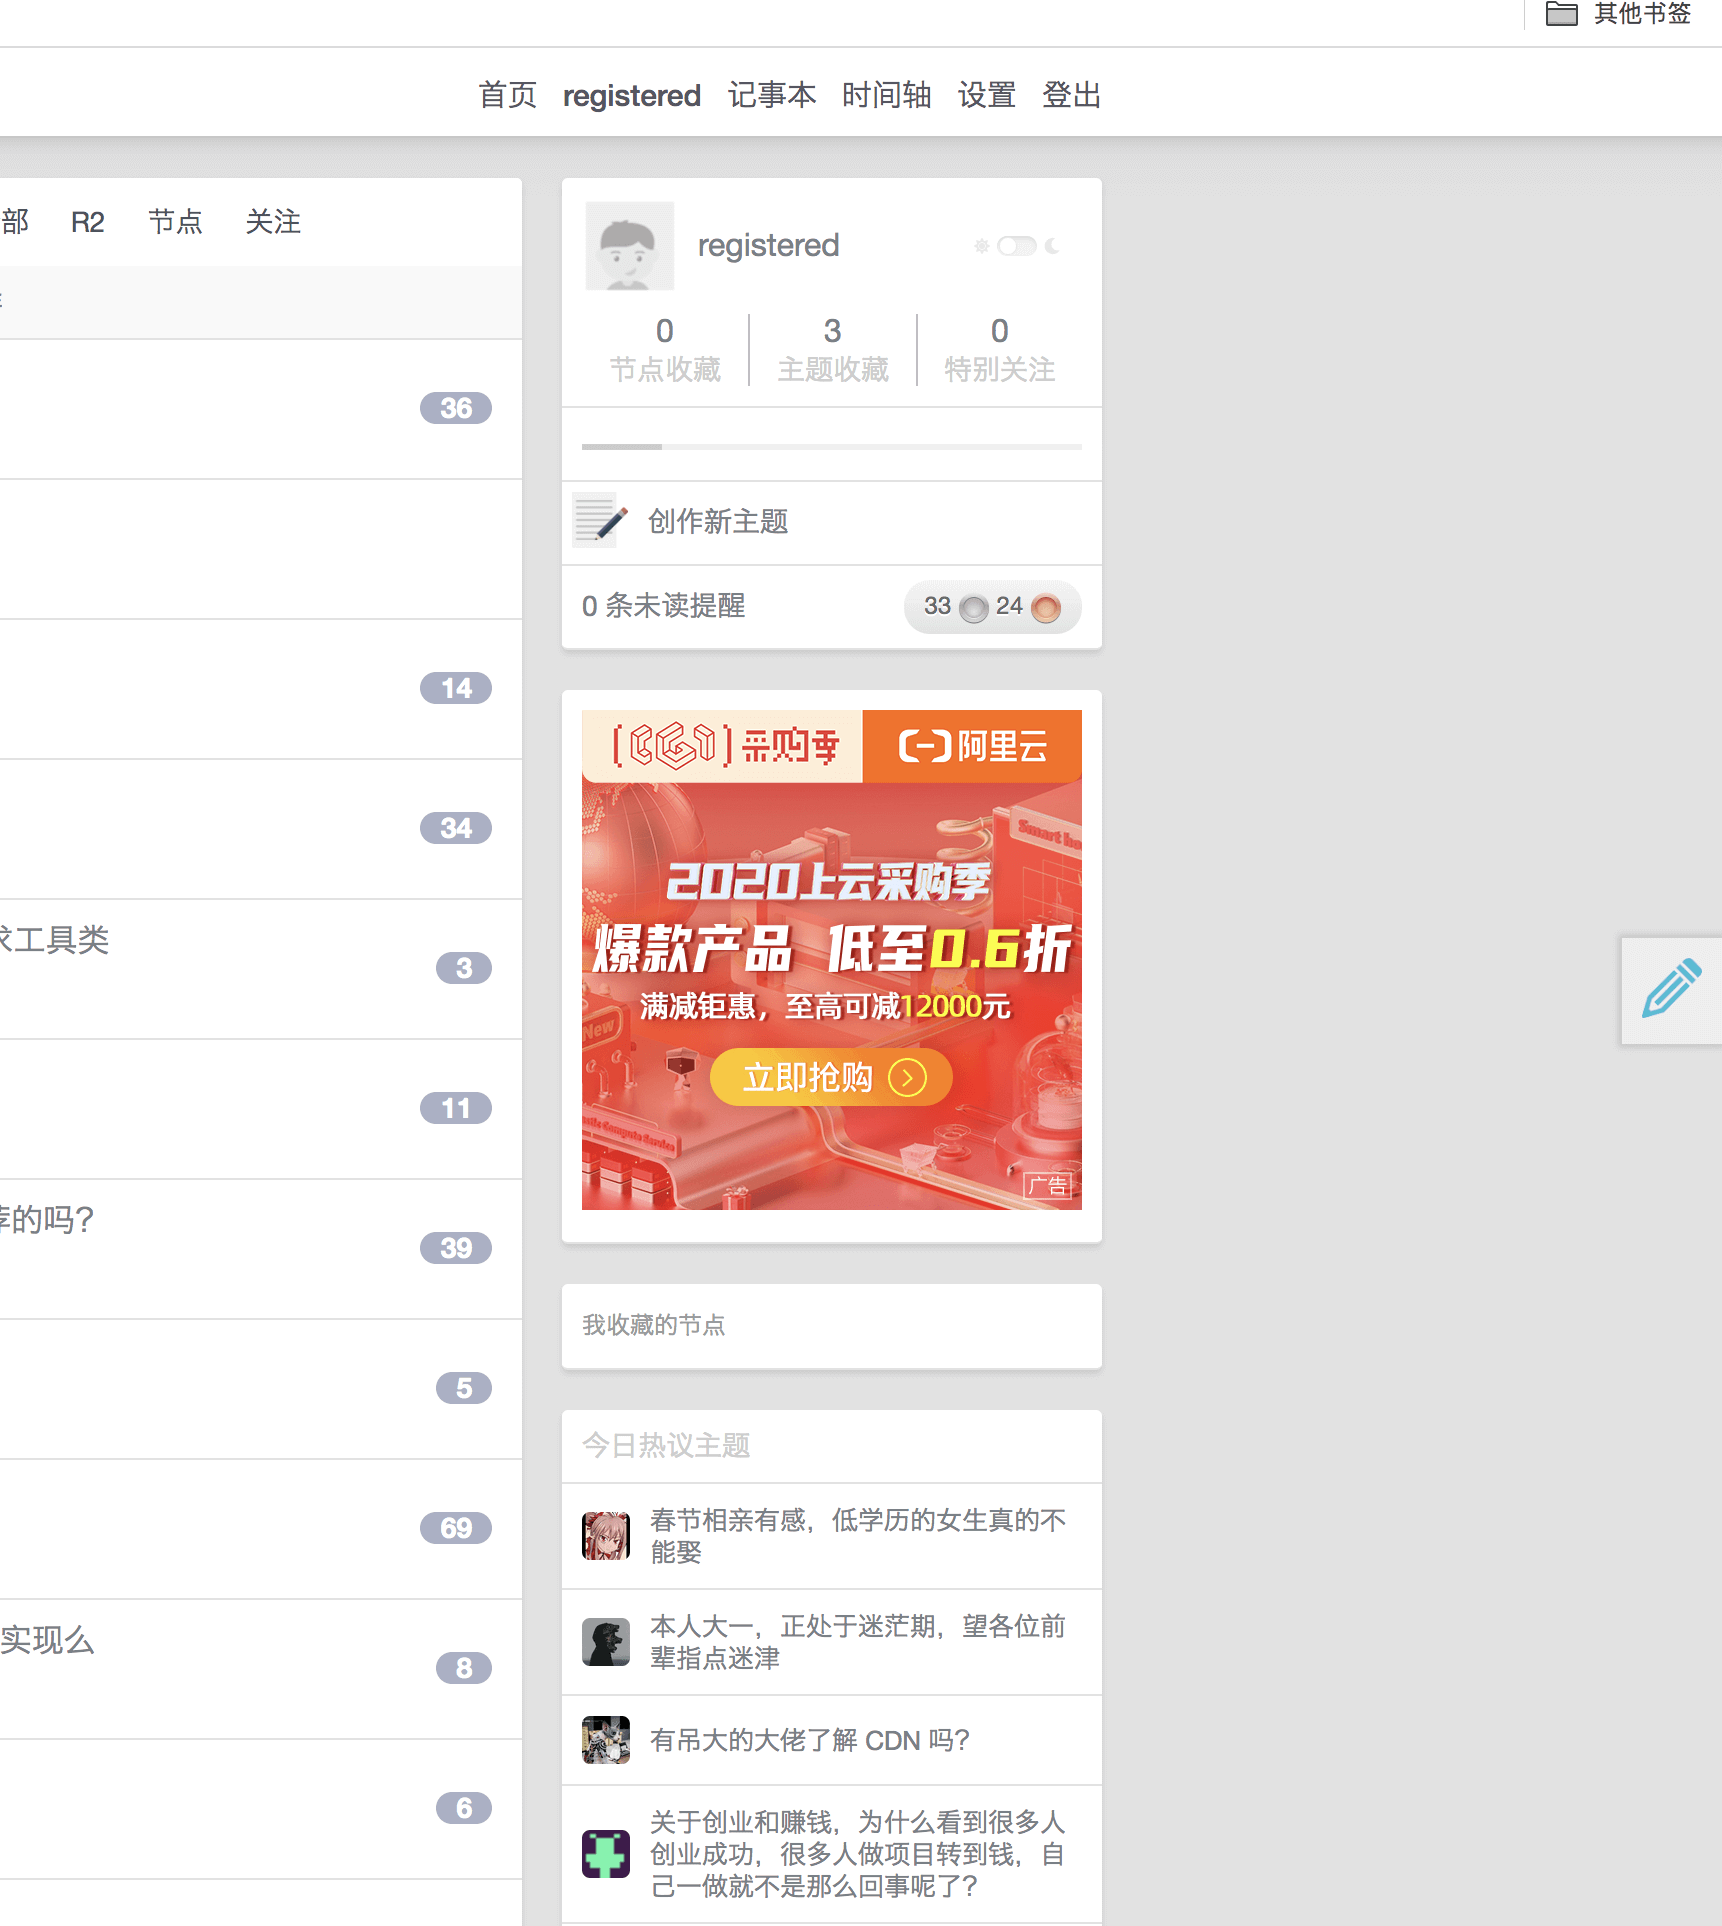Switch to the R2 tab
Screen dimensions: 1722x1926
tap(87, 222)
